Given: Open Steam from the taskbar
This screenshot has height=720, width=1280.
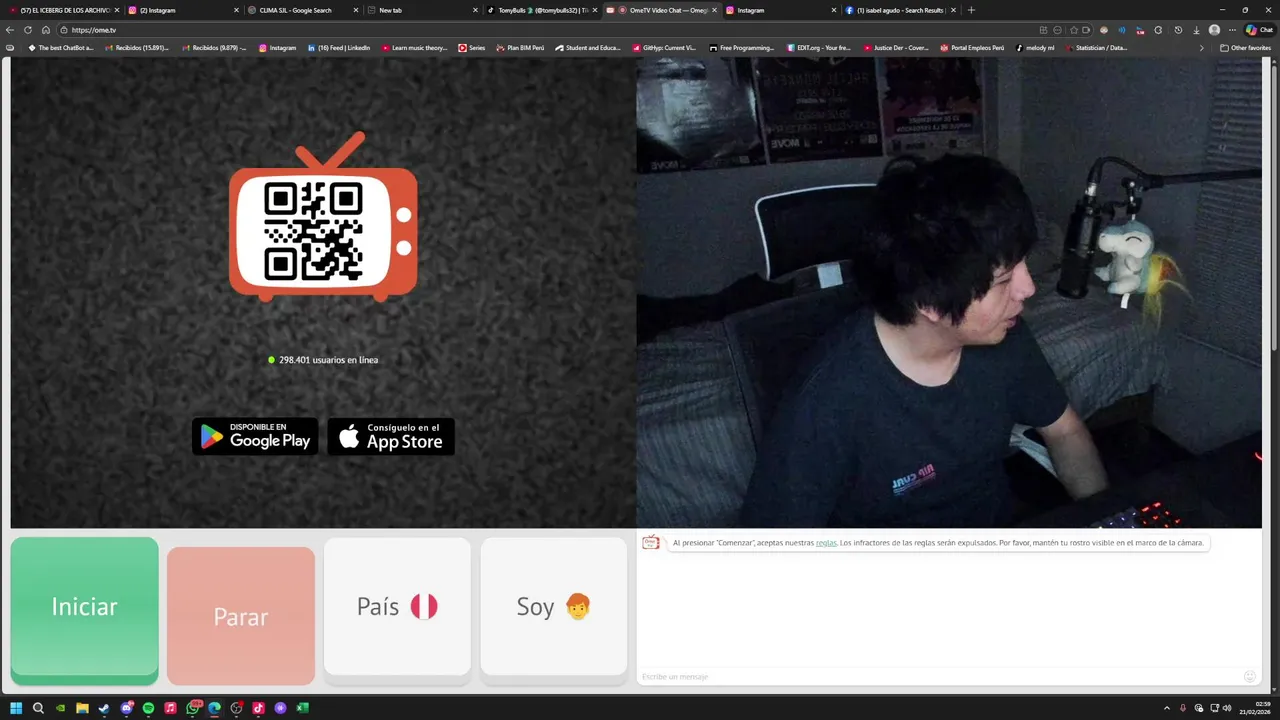Looking at the screenshot, I should click(104, 708).
